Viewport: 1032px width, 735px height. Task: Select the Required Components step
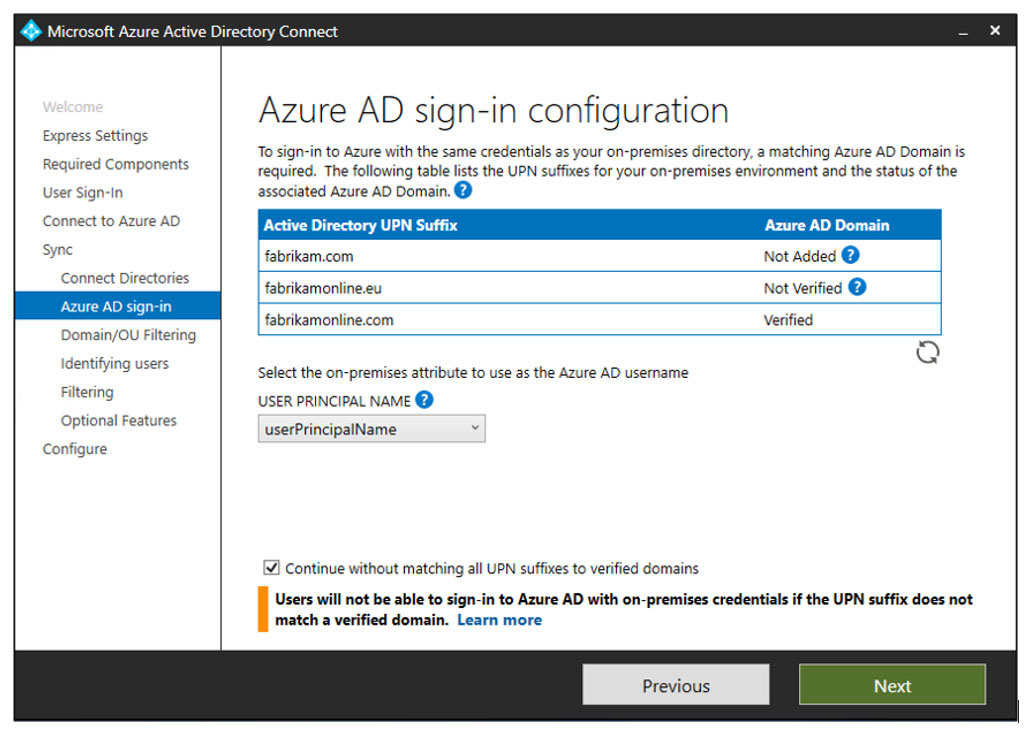(116, 164)
